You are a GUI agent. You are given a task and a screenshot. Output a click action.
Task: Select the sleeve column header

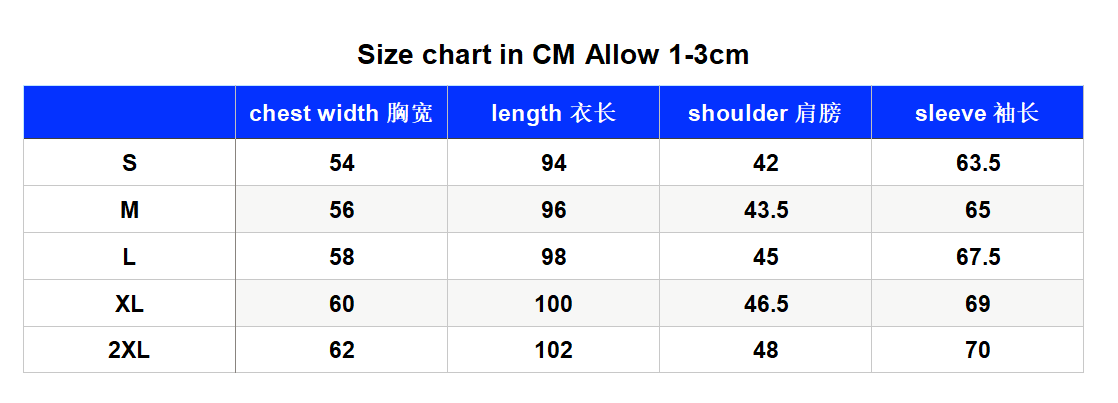pyautogui.click(x=977, y=113)
